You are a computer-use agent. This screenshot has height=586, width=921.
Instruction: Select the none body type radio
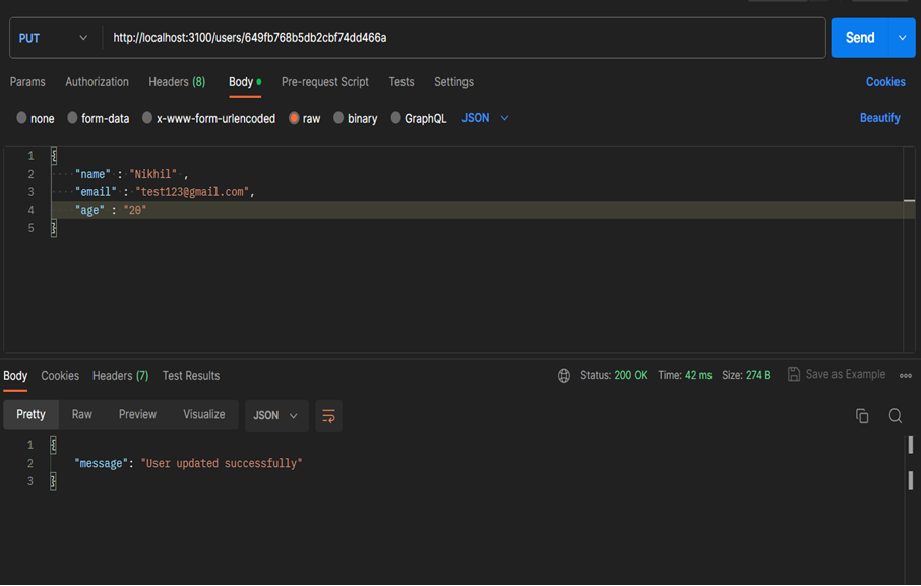click(x=21, y=118)
